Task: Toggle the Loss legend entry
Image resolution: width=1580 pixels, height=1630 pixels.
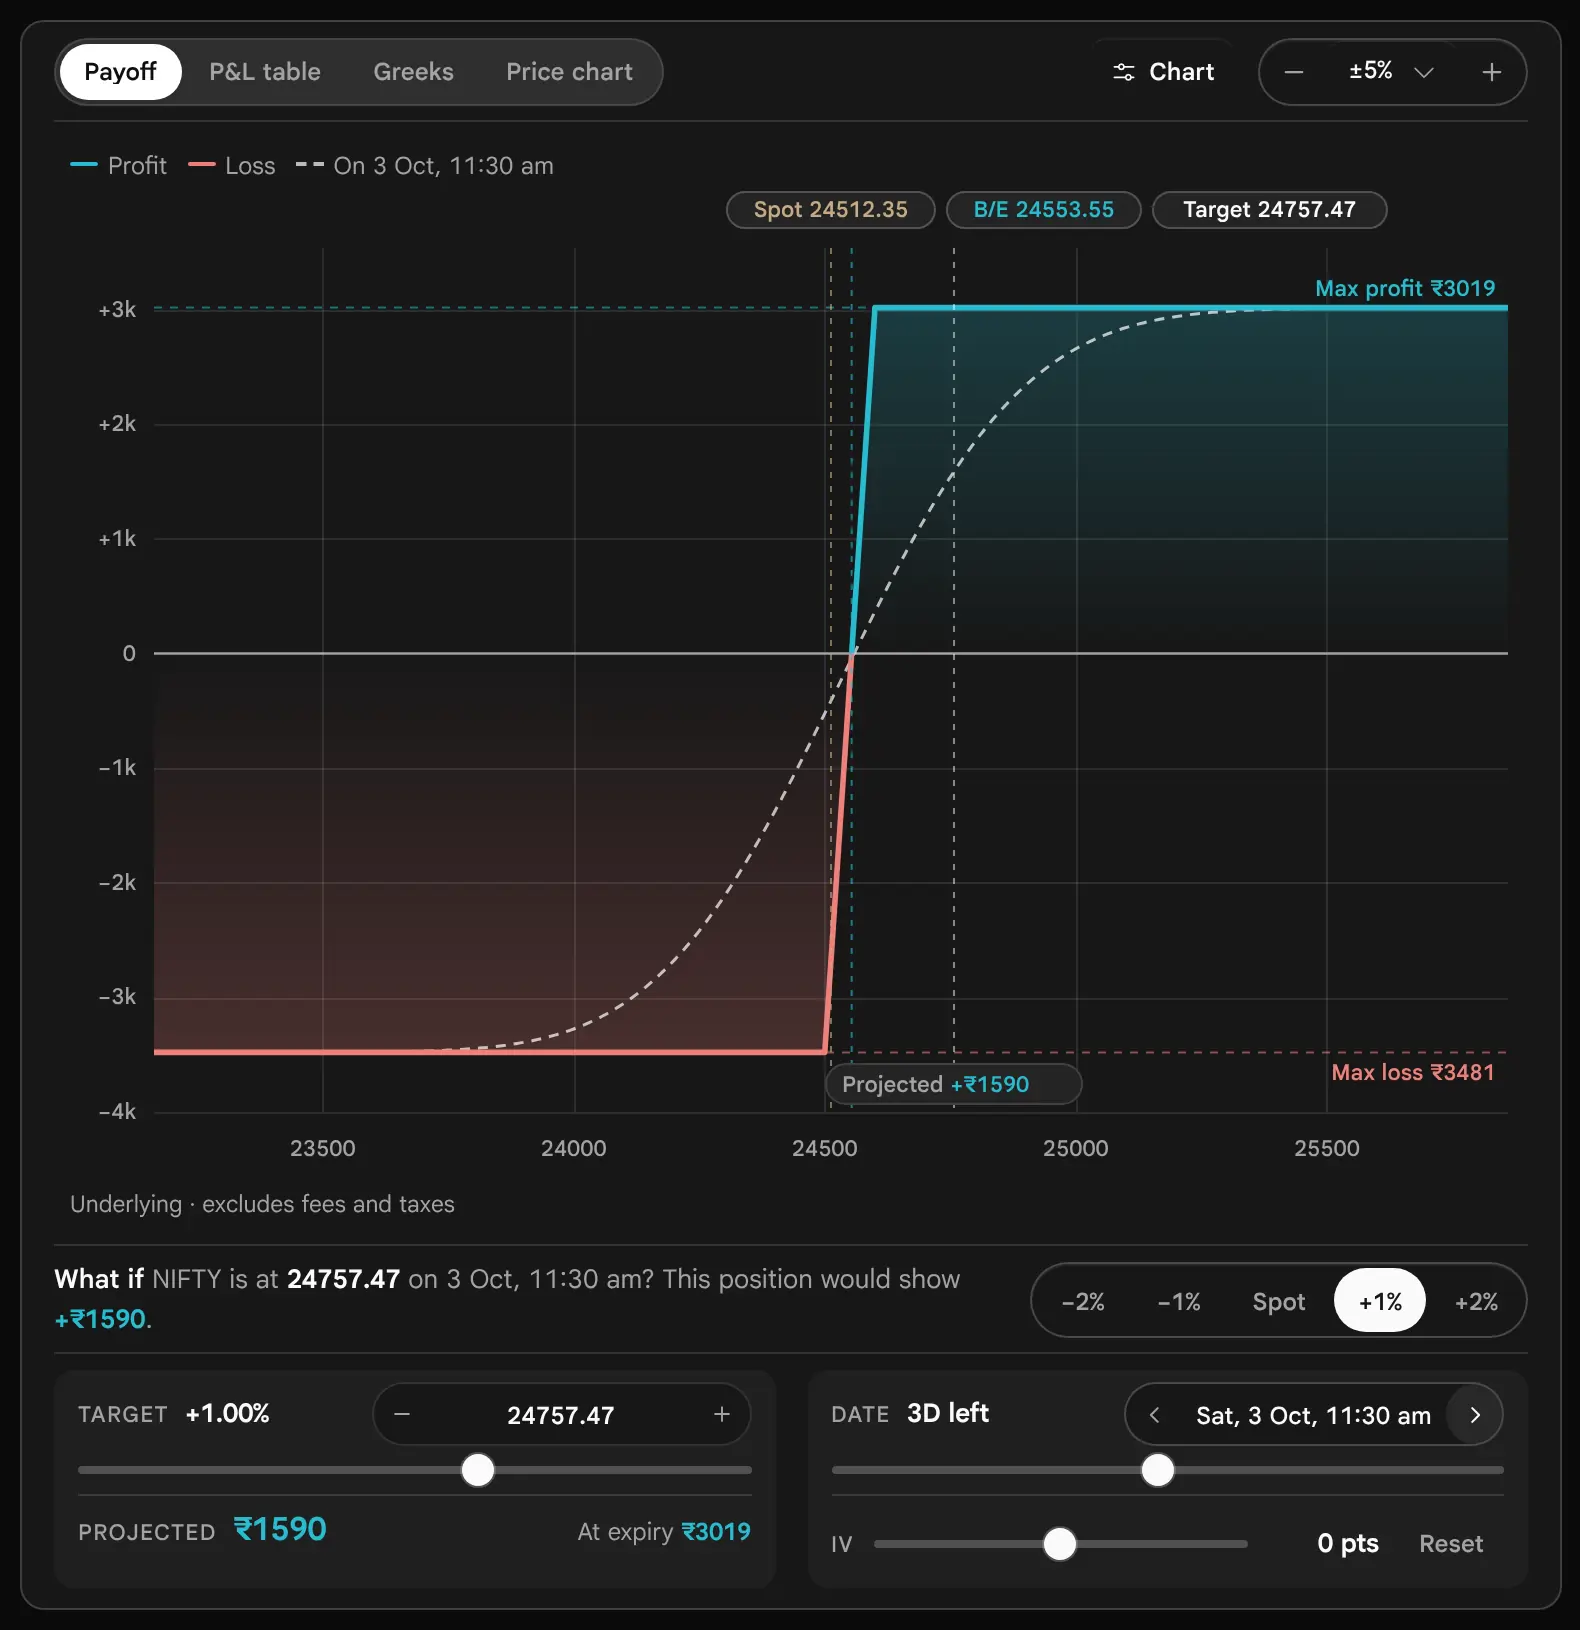Action: coord(231,165)
